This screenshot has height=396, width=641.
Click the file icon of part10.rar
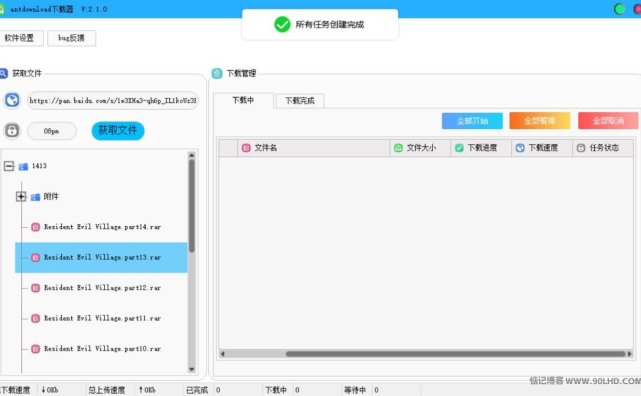pyautogui.click(x=36, y=349)
